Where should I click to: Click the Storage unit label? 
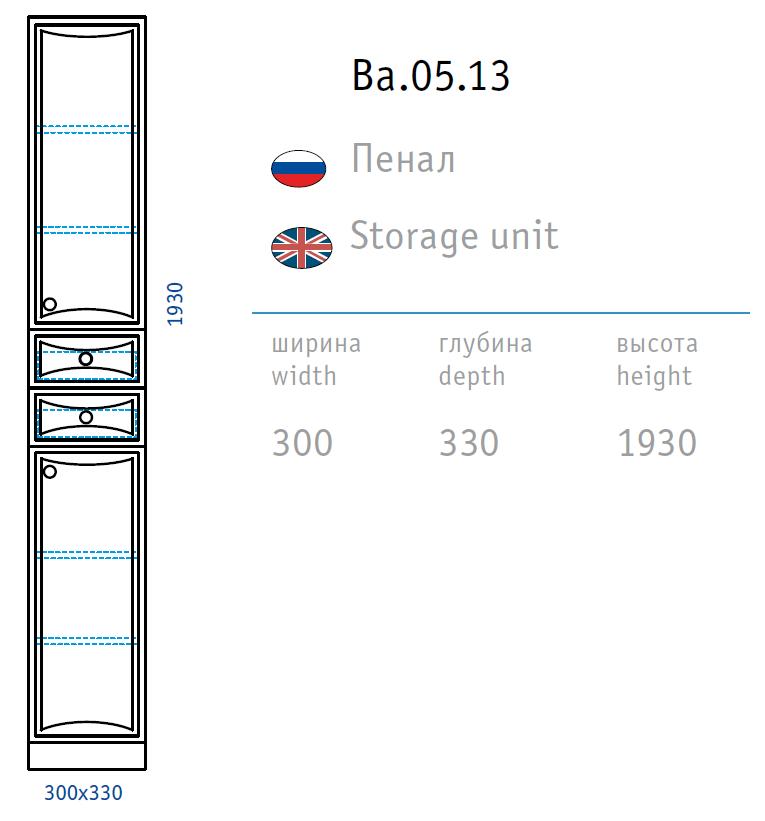[x=453, y=237]
